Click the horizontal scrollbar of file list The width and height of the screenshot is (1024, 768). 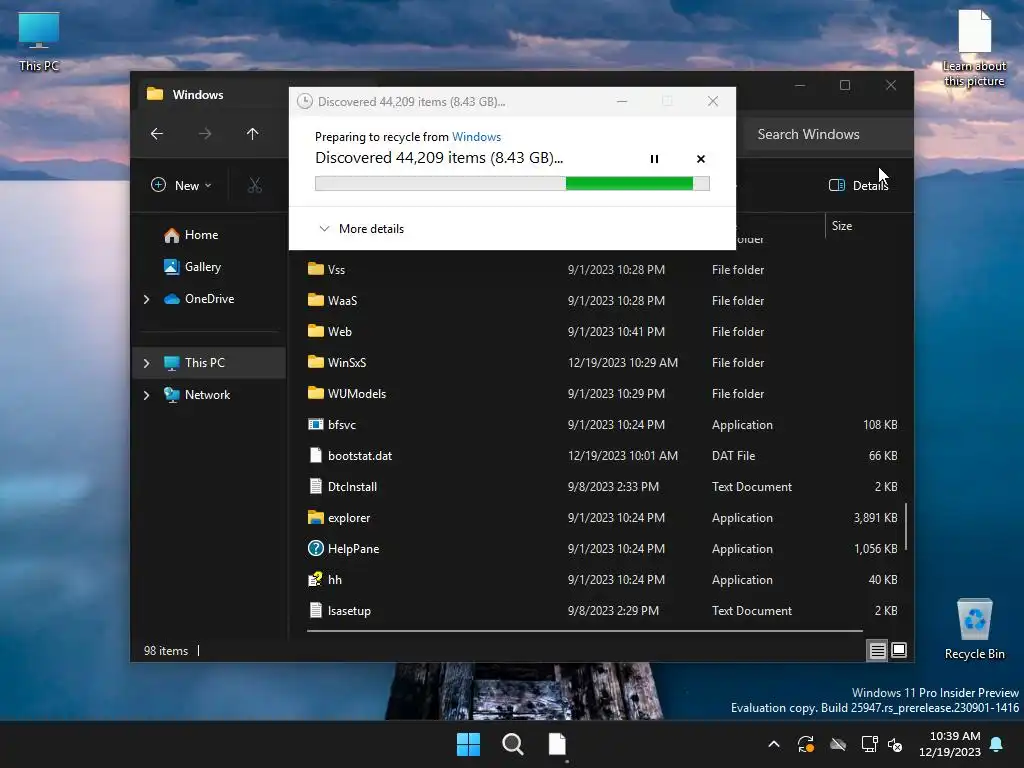click(x=584, y=632)
